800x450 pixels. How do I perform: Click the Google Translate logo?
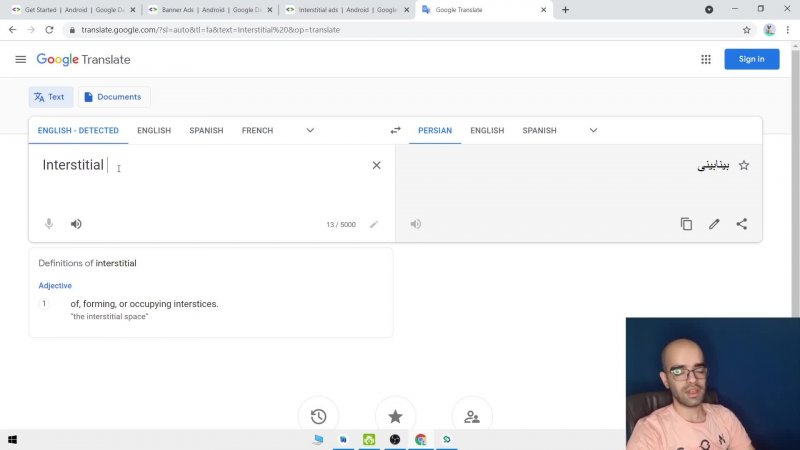[83, 60]
